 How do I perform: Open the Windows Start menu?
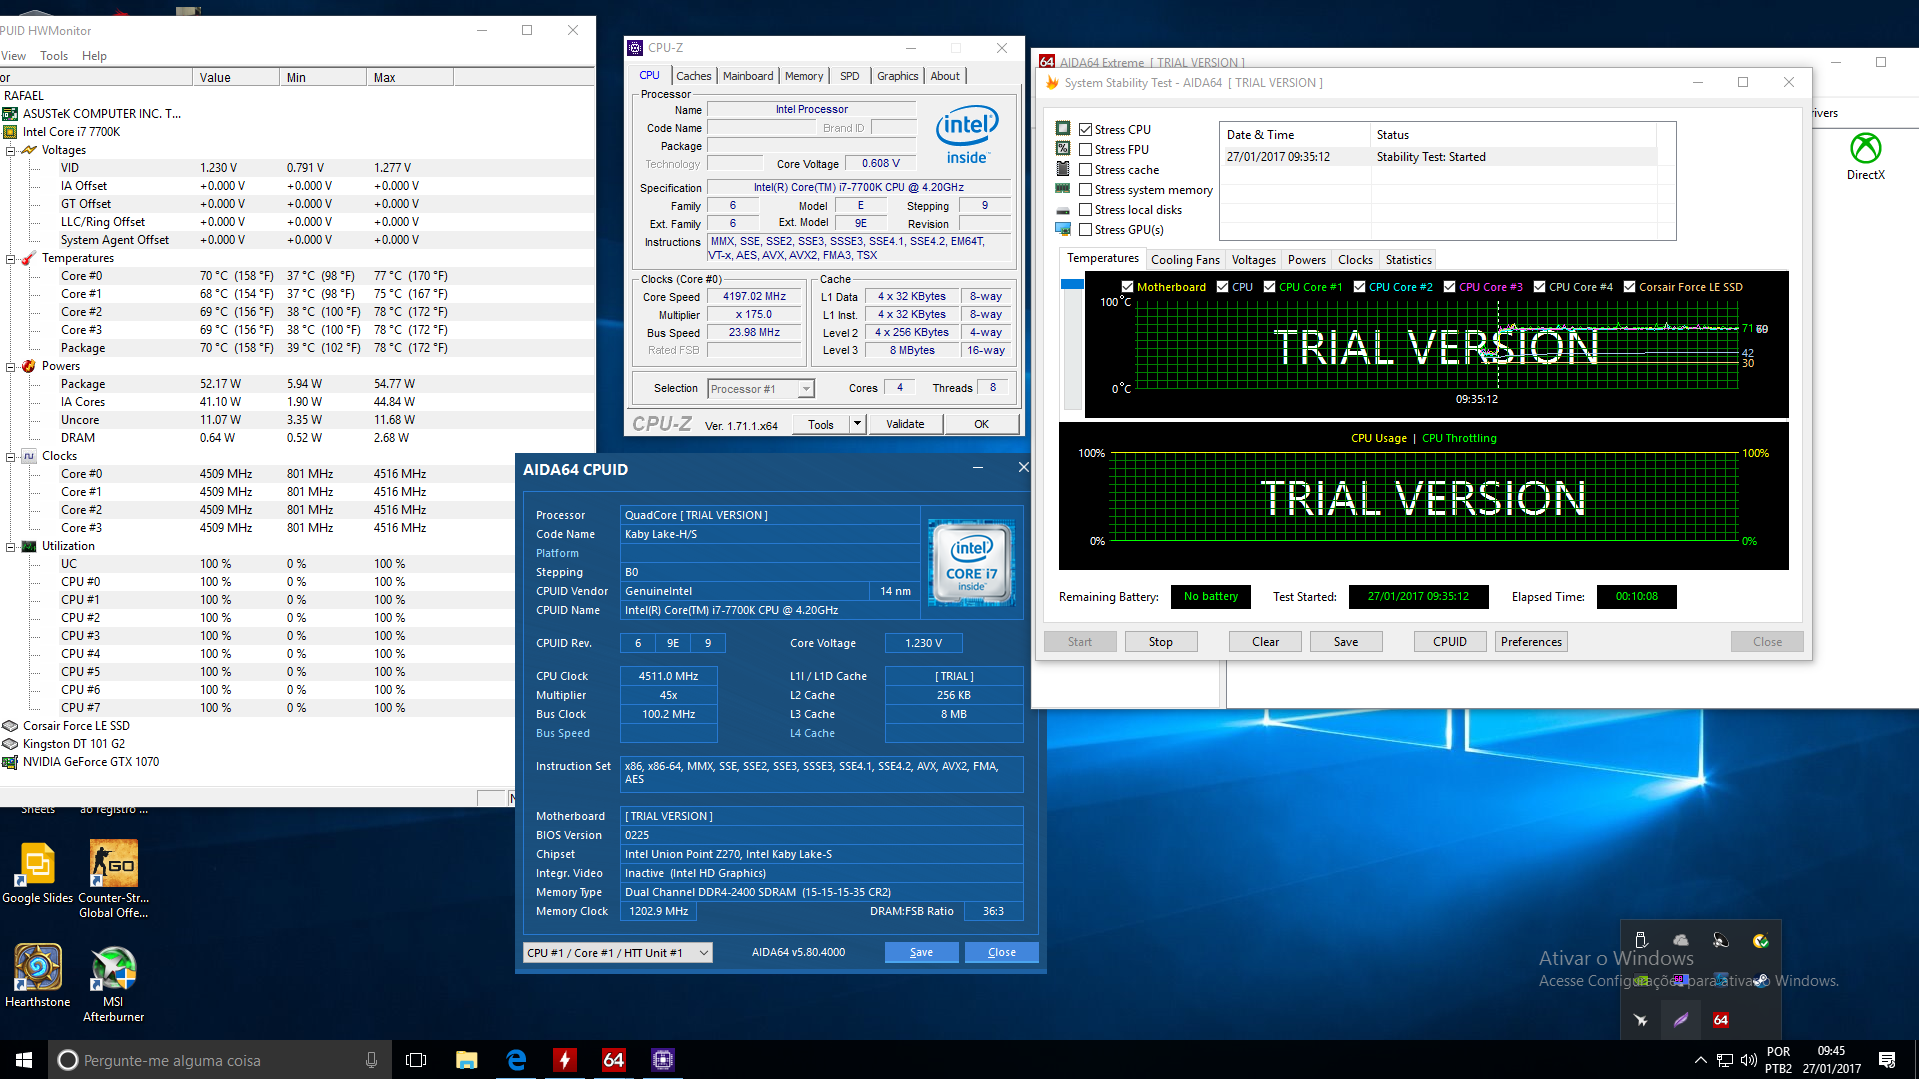(24, 1060)
